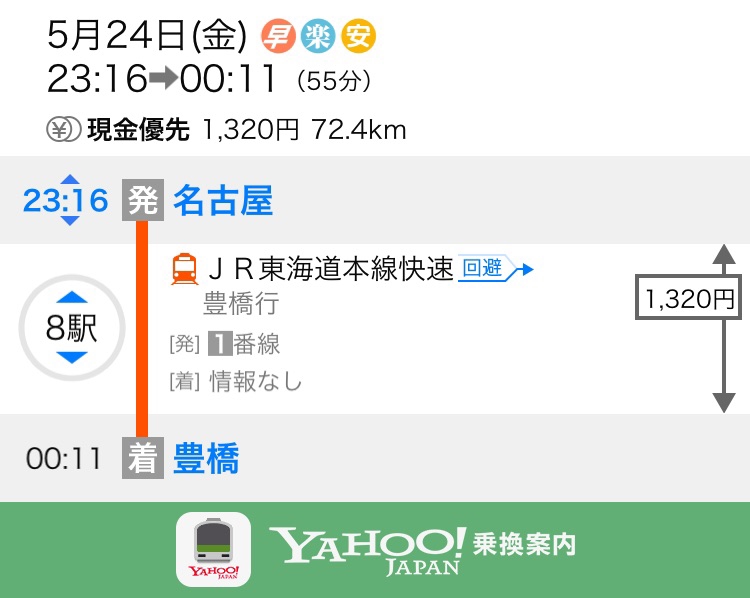Click the Yahoo transit app icon
750x598 pixels.
(x=213, y=550)
